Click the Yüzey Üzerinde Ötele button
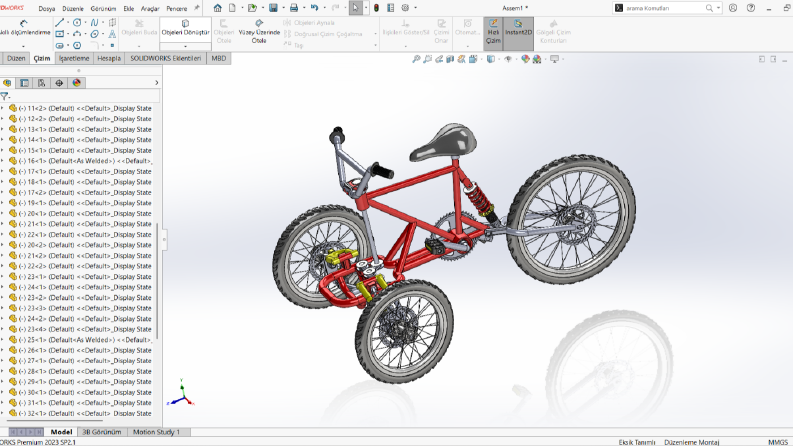Viewport: 793px width, 446px height. tap(259, 31)
